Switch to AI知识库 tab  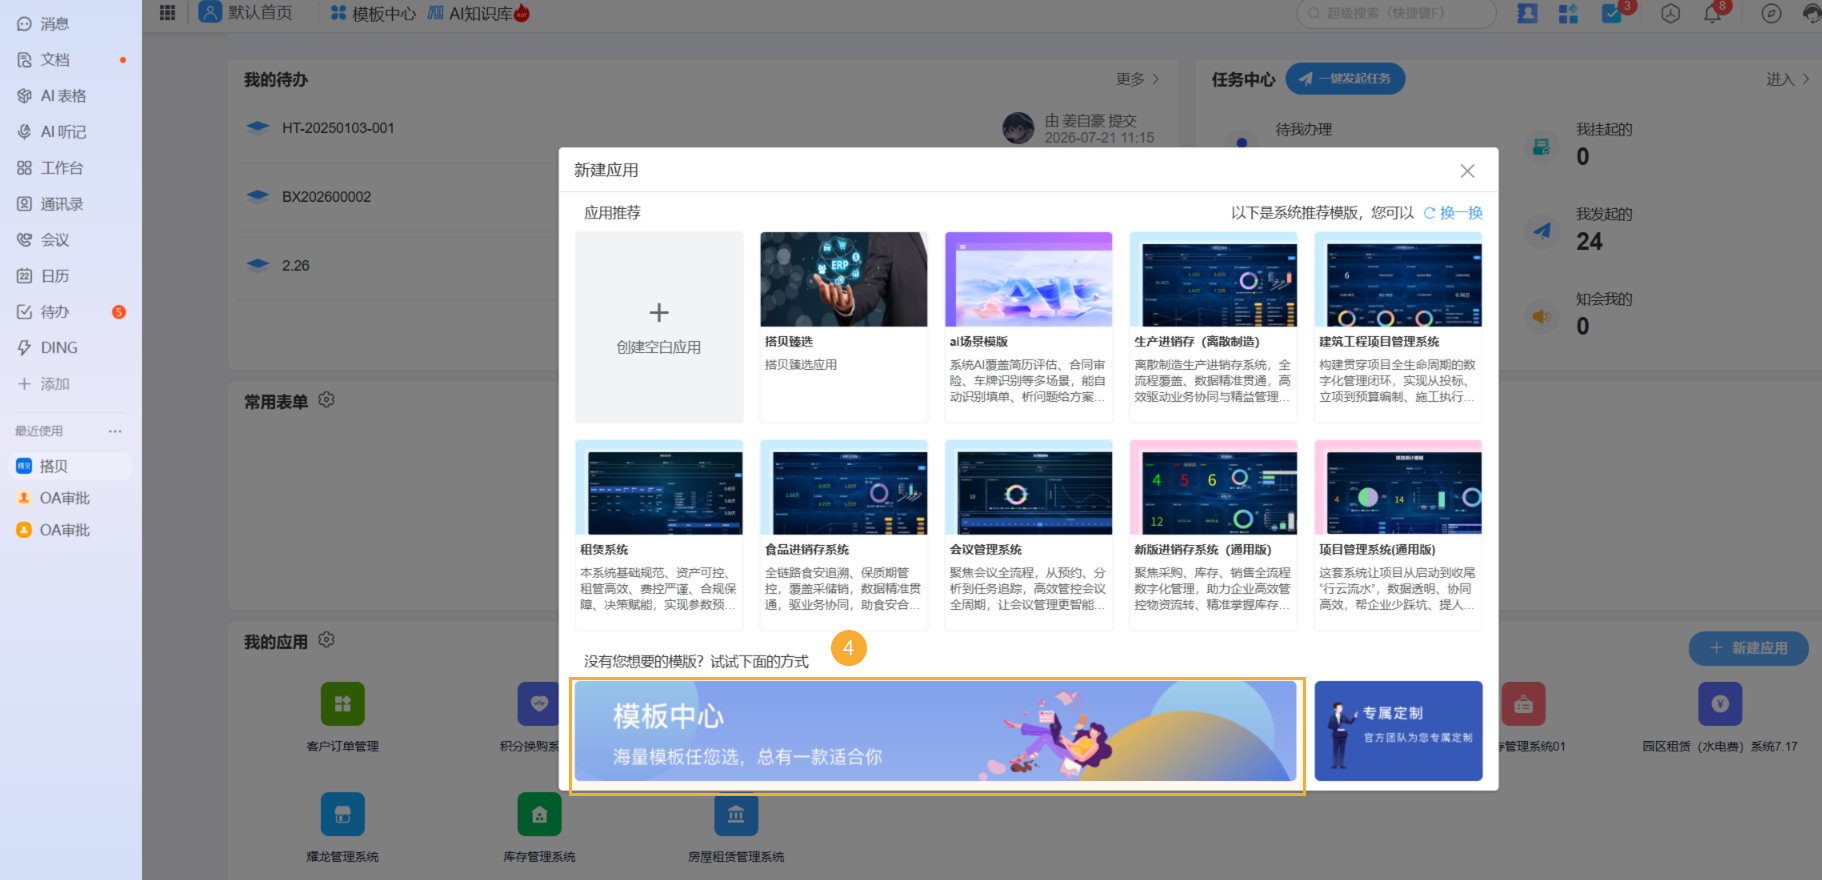pyautogui.click(x=477, y=14)
